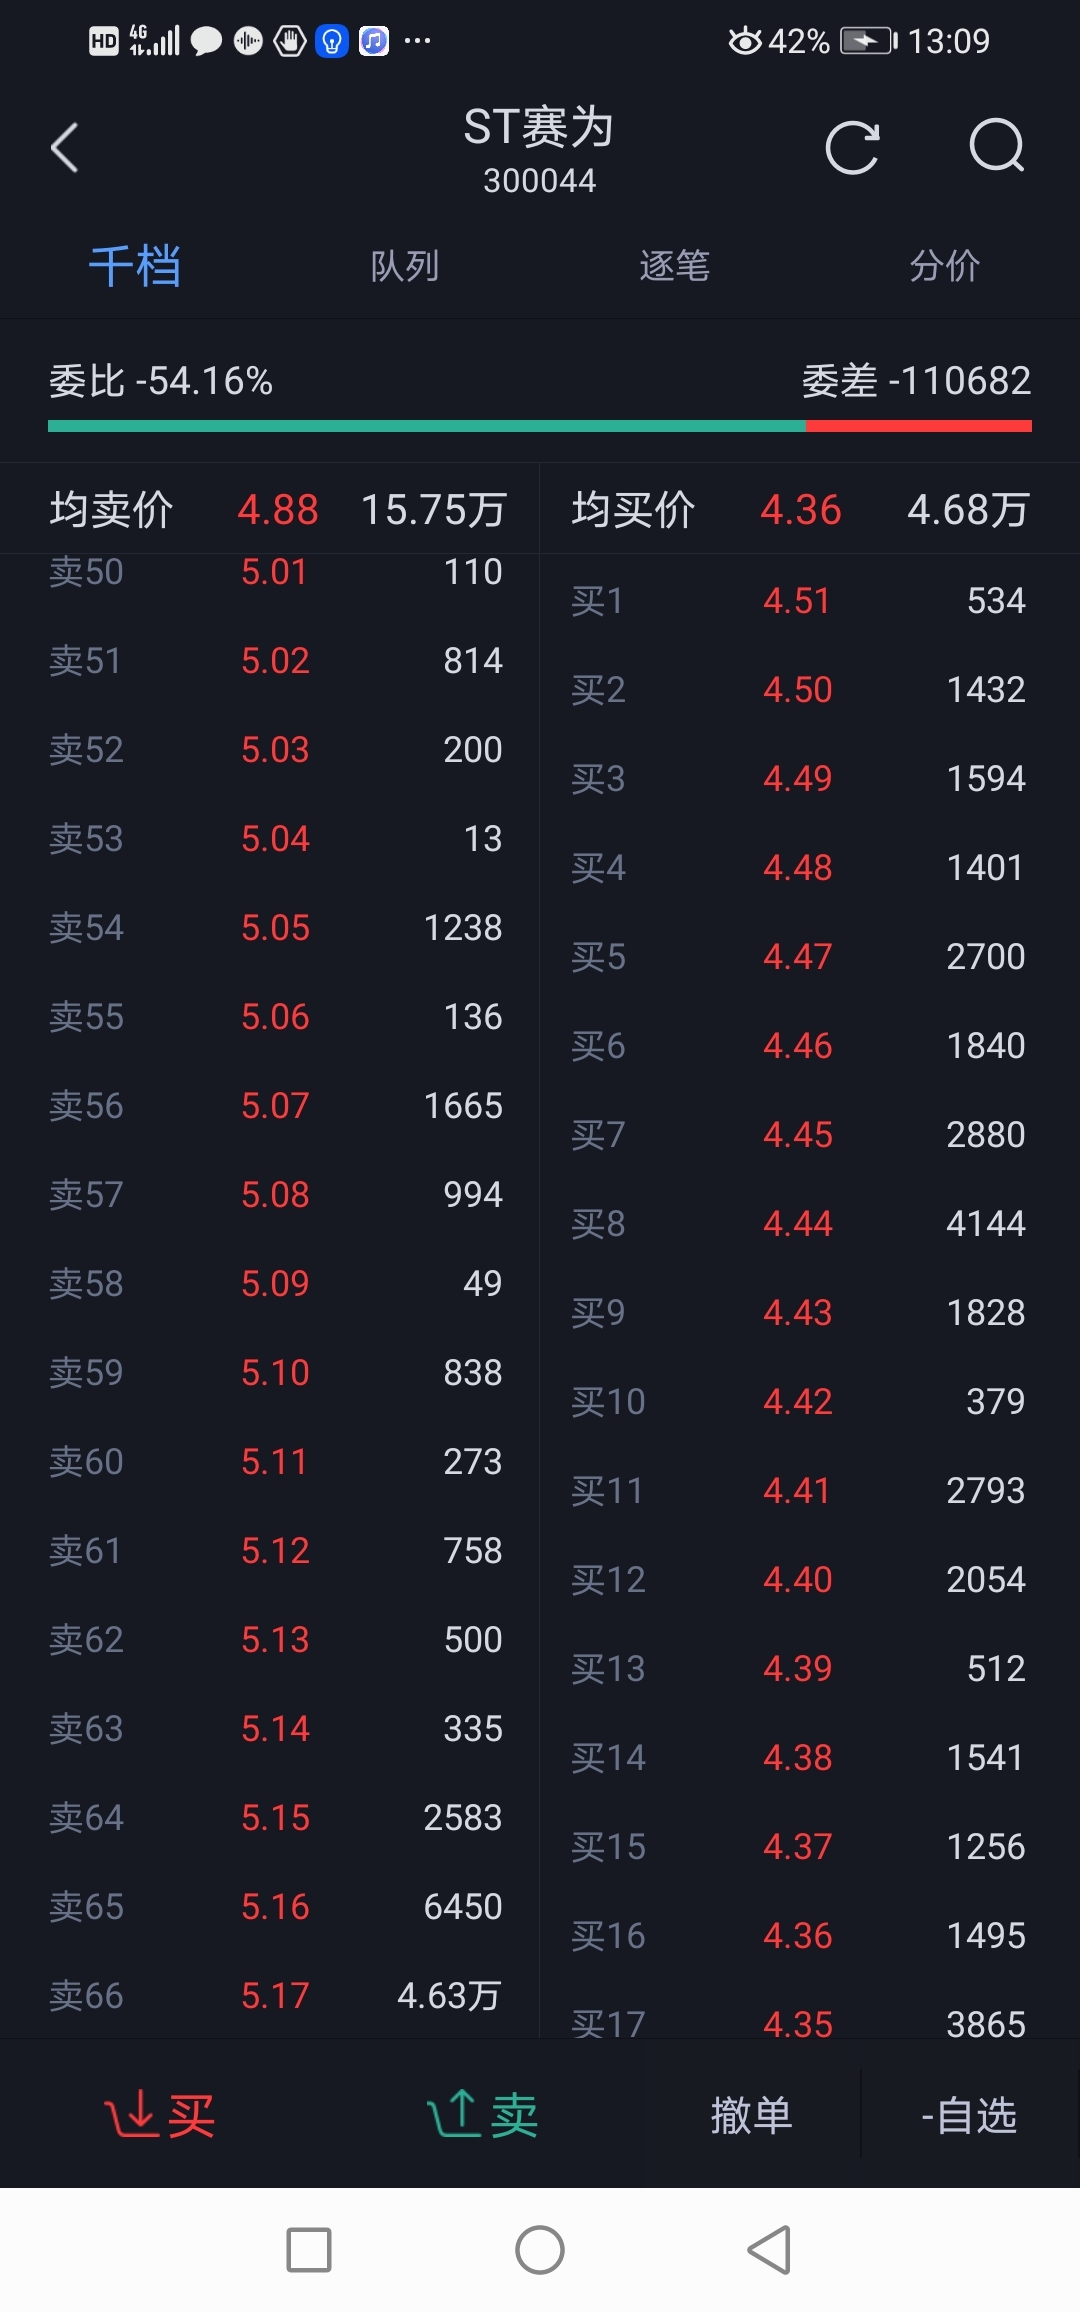1080x2312 pixels.
Task: Select the 千档 tab
Action: coord(135,266)
